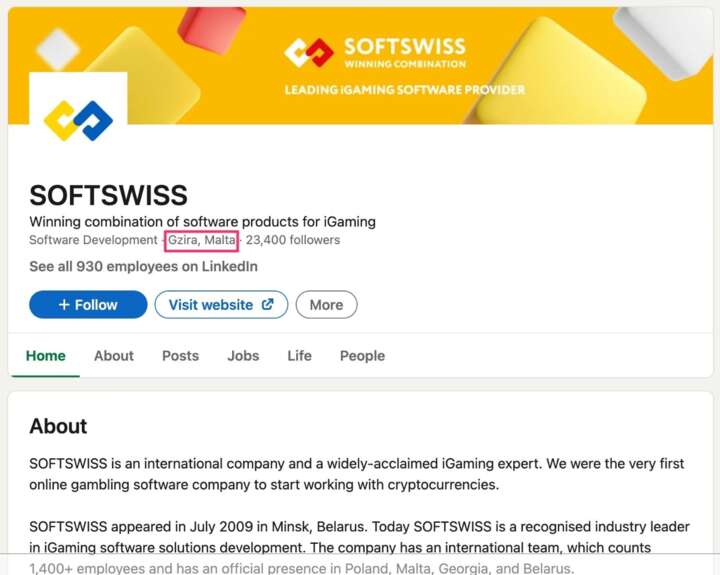Click the SOFTSWISS company name heading
This screenshot has height=575, width=720.
(x=108, y=195)
